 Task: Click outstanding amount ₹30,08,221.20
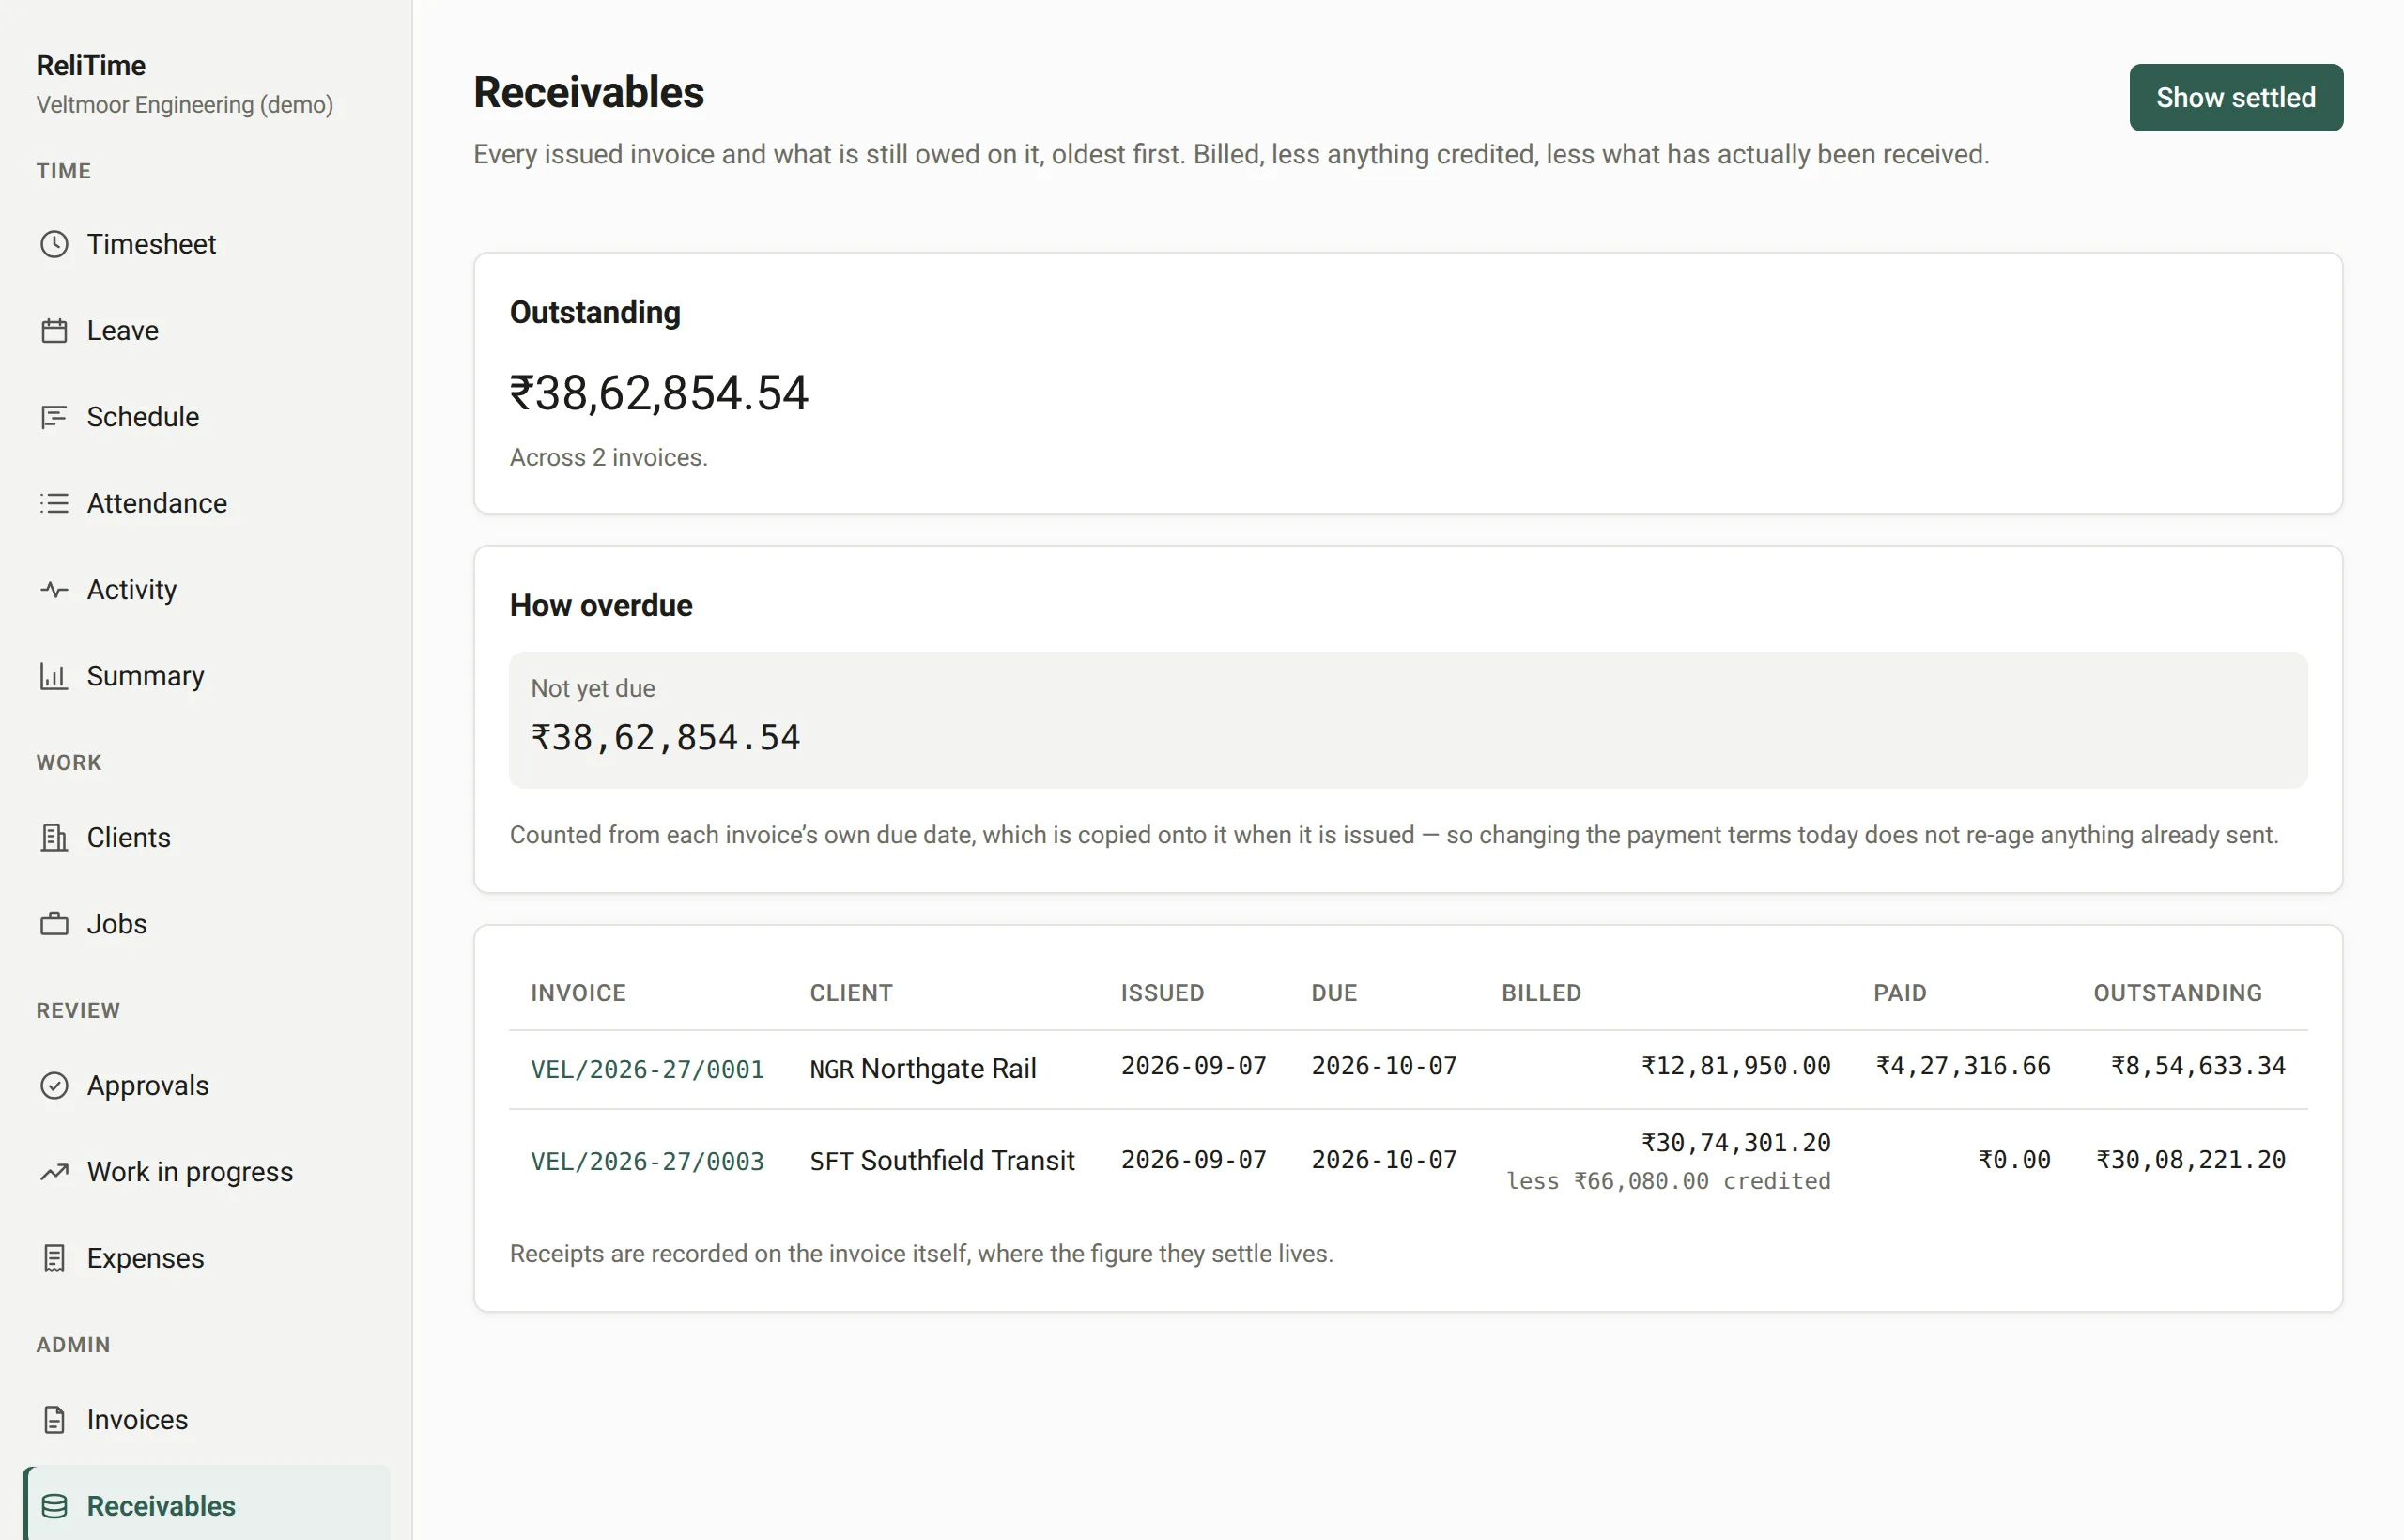[2190, 1160]
